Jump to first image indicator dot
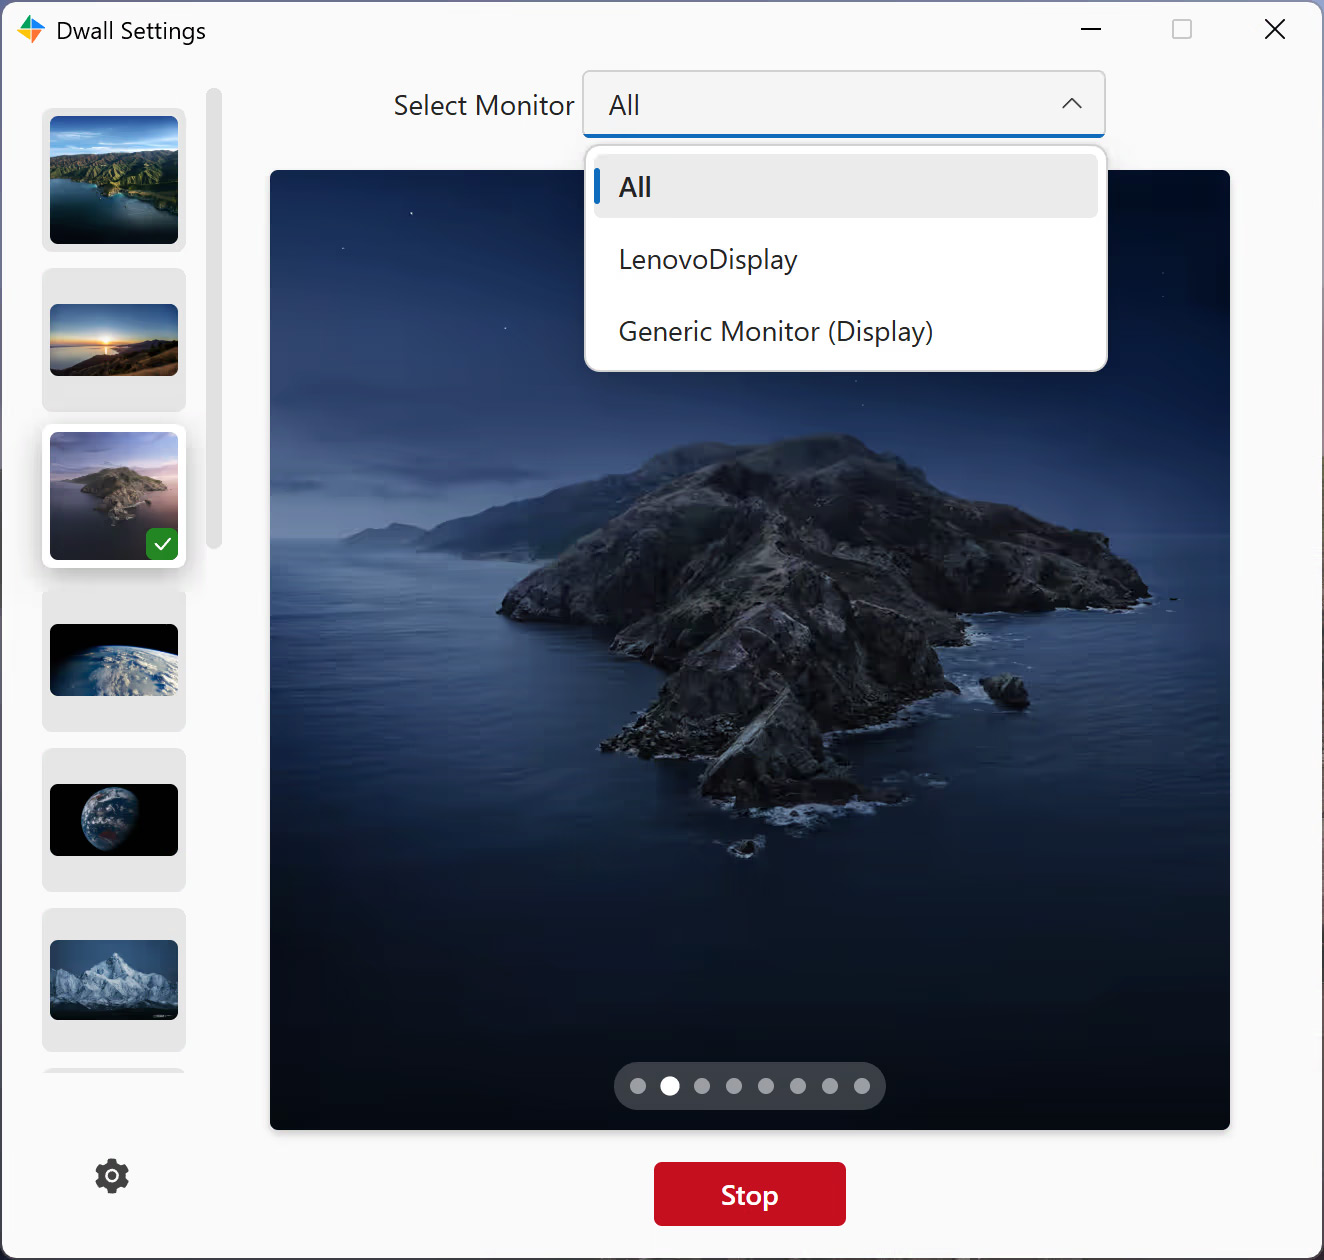 tap(638, 1086)
